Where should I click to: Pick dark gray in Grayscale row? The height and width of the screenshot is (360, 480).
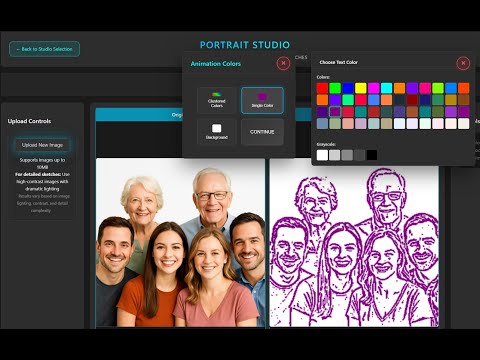coord(359,155)
